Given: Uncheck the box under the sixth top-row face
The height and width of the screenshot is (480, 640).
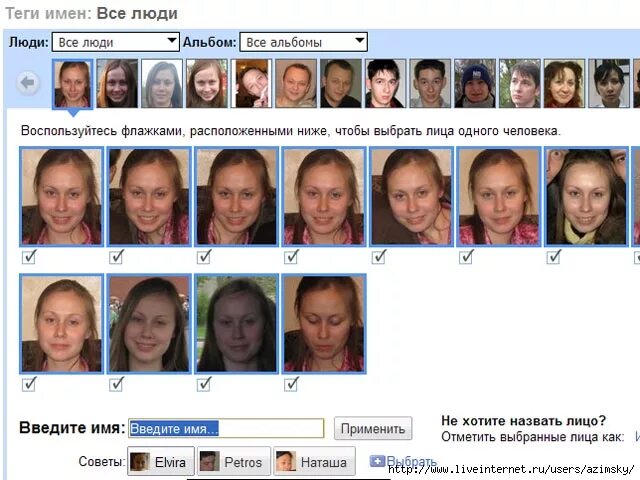Looking at the screenshot, I should [x=466, y=257].
